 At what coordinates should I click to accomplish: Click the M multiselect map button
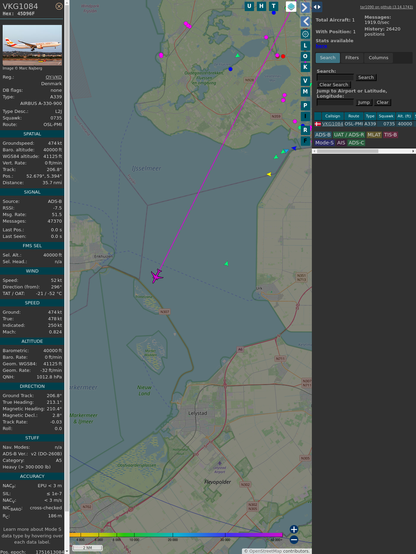pos(305,92)
